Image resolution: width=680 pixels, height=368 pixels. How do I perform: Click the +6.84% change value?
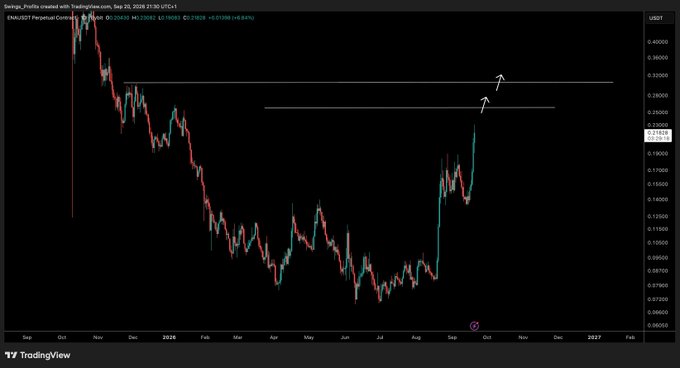click(244, 18)
